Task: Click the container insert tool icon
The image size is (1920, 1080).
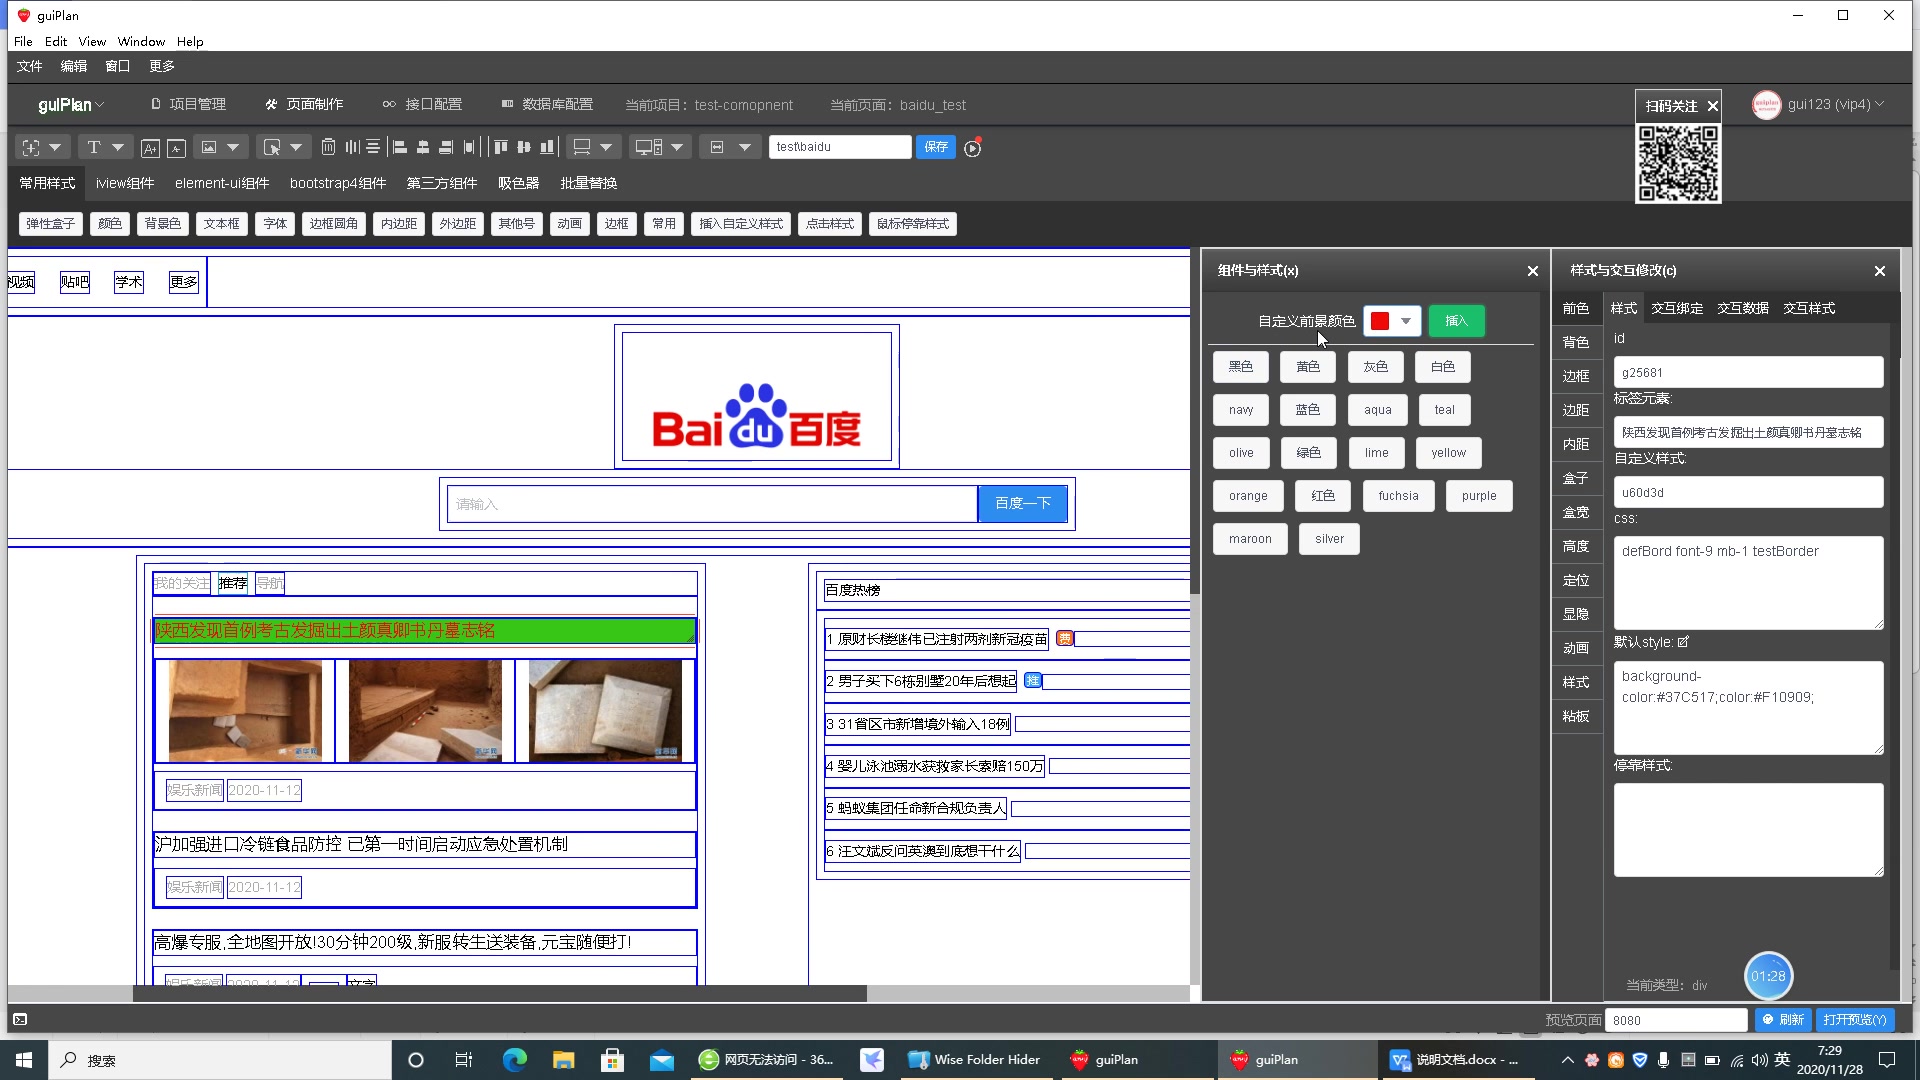Action: point(31,147)
